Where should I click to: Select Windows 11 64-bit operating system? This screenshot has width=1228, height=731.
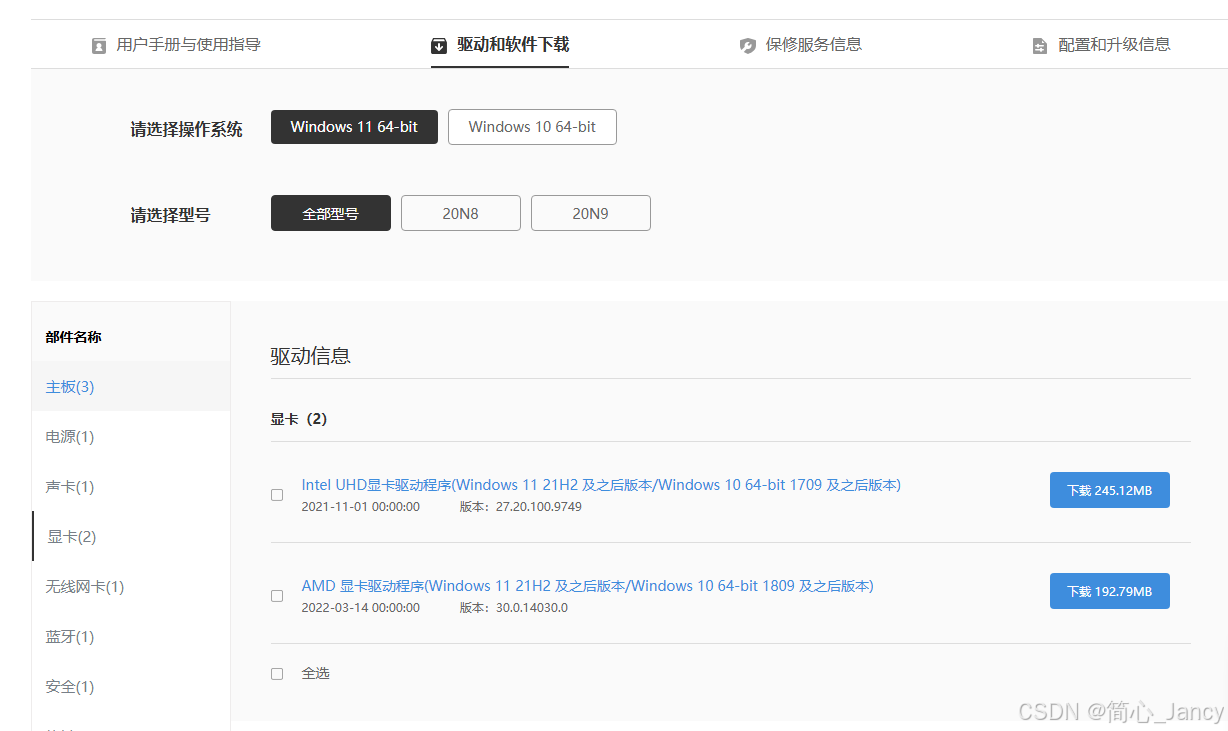tap(354, 127)
